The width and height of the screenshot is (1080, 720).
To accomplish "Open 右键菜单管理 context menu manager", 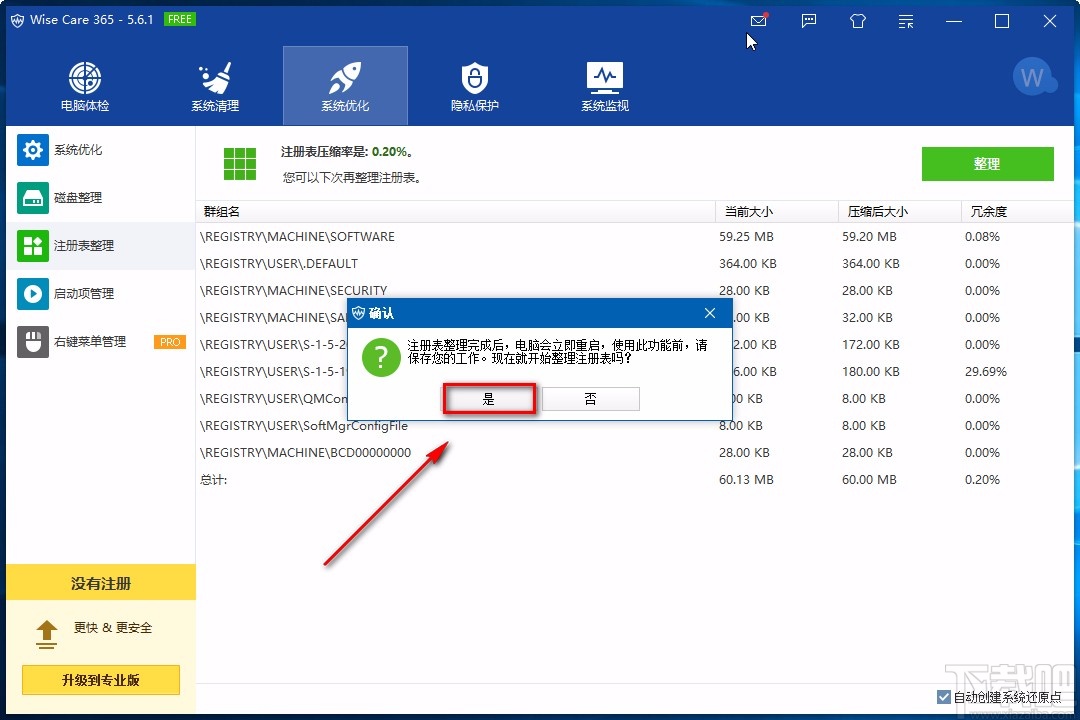I will coord(101,342).
